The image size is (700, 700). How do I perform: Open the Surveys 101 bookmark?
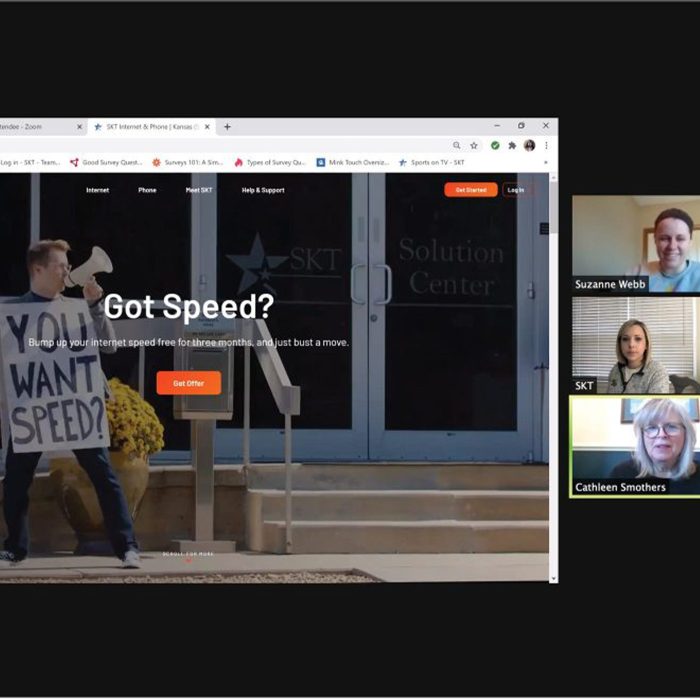coord(186,162)
